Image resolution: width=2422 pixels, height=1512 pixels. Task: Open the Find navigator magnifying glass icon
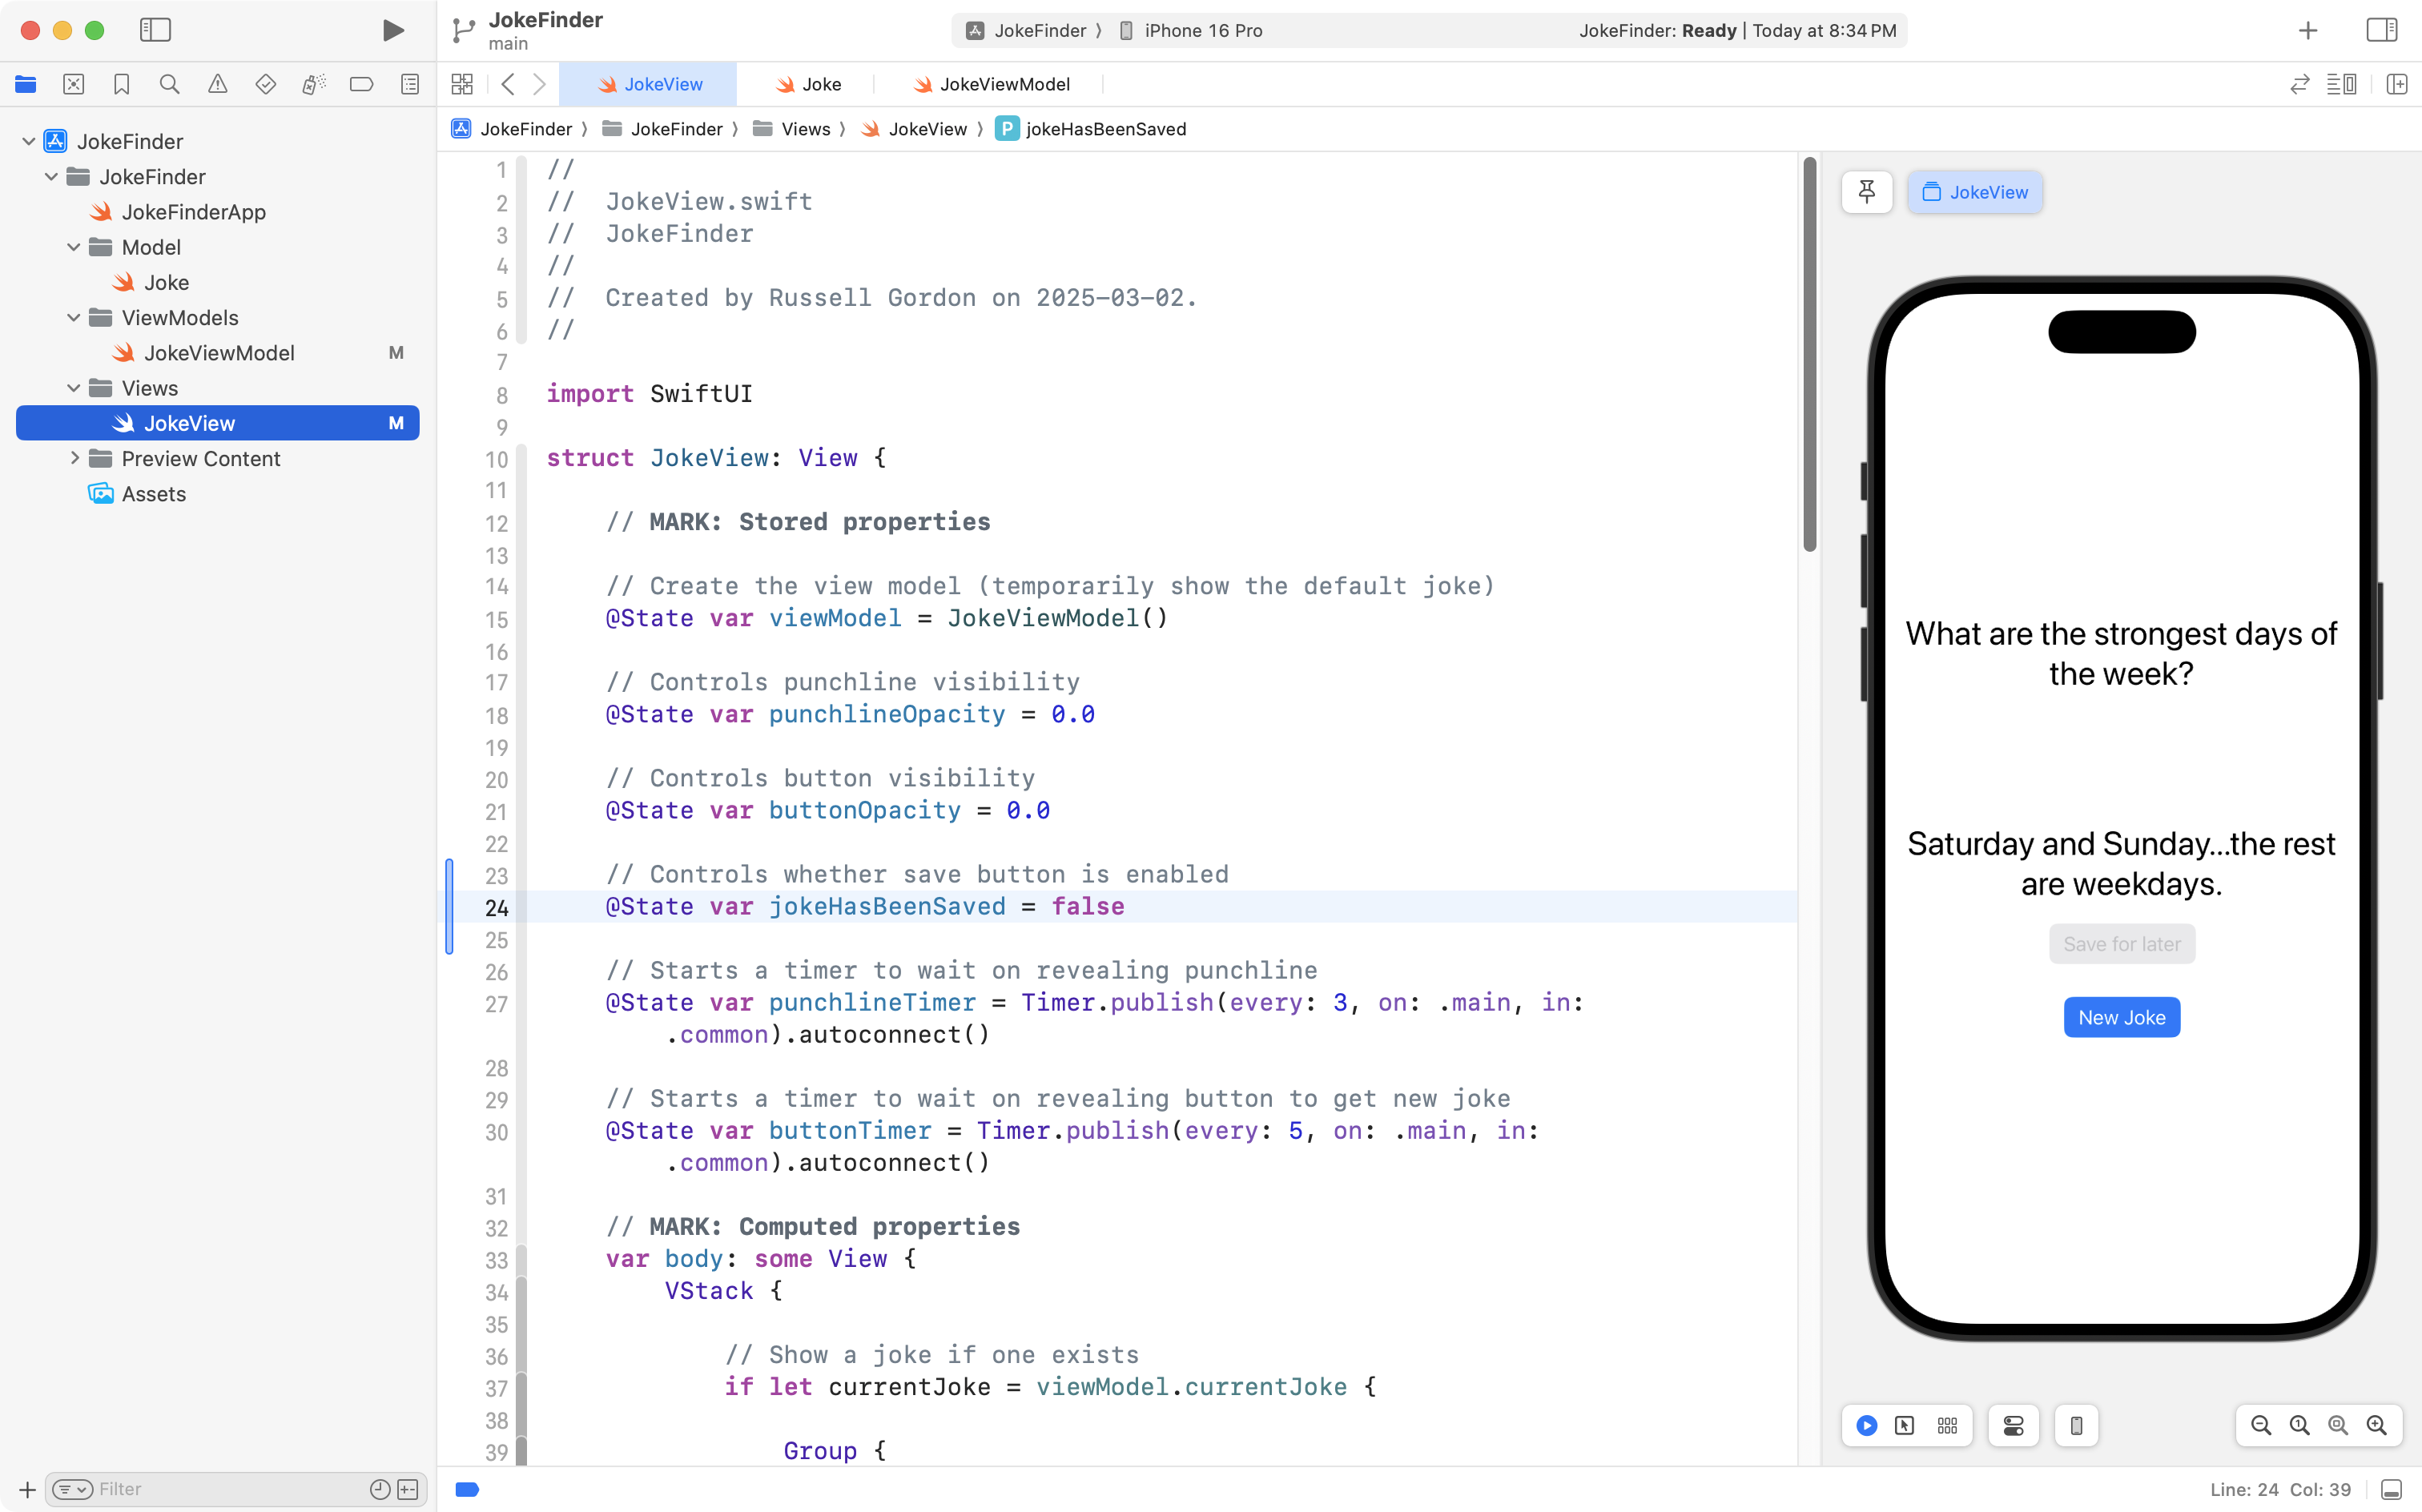(169, 85)
